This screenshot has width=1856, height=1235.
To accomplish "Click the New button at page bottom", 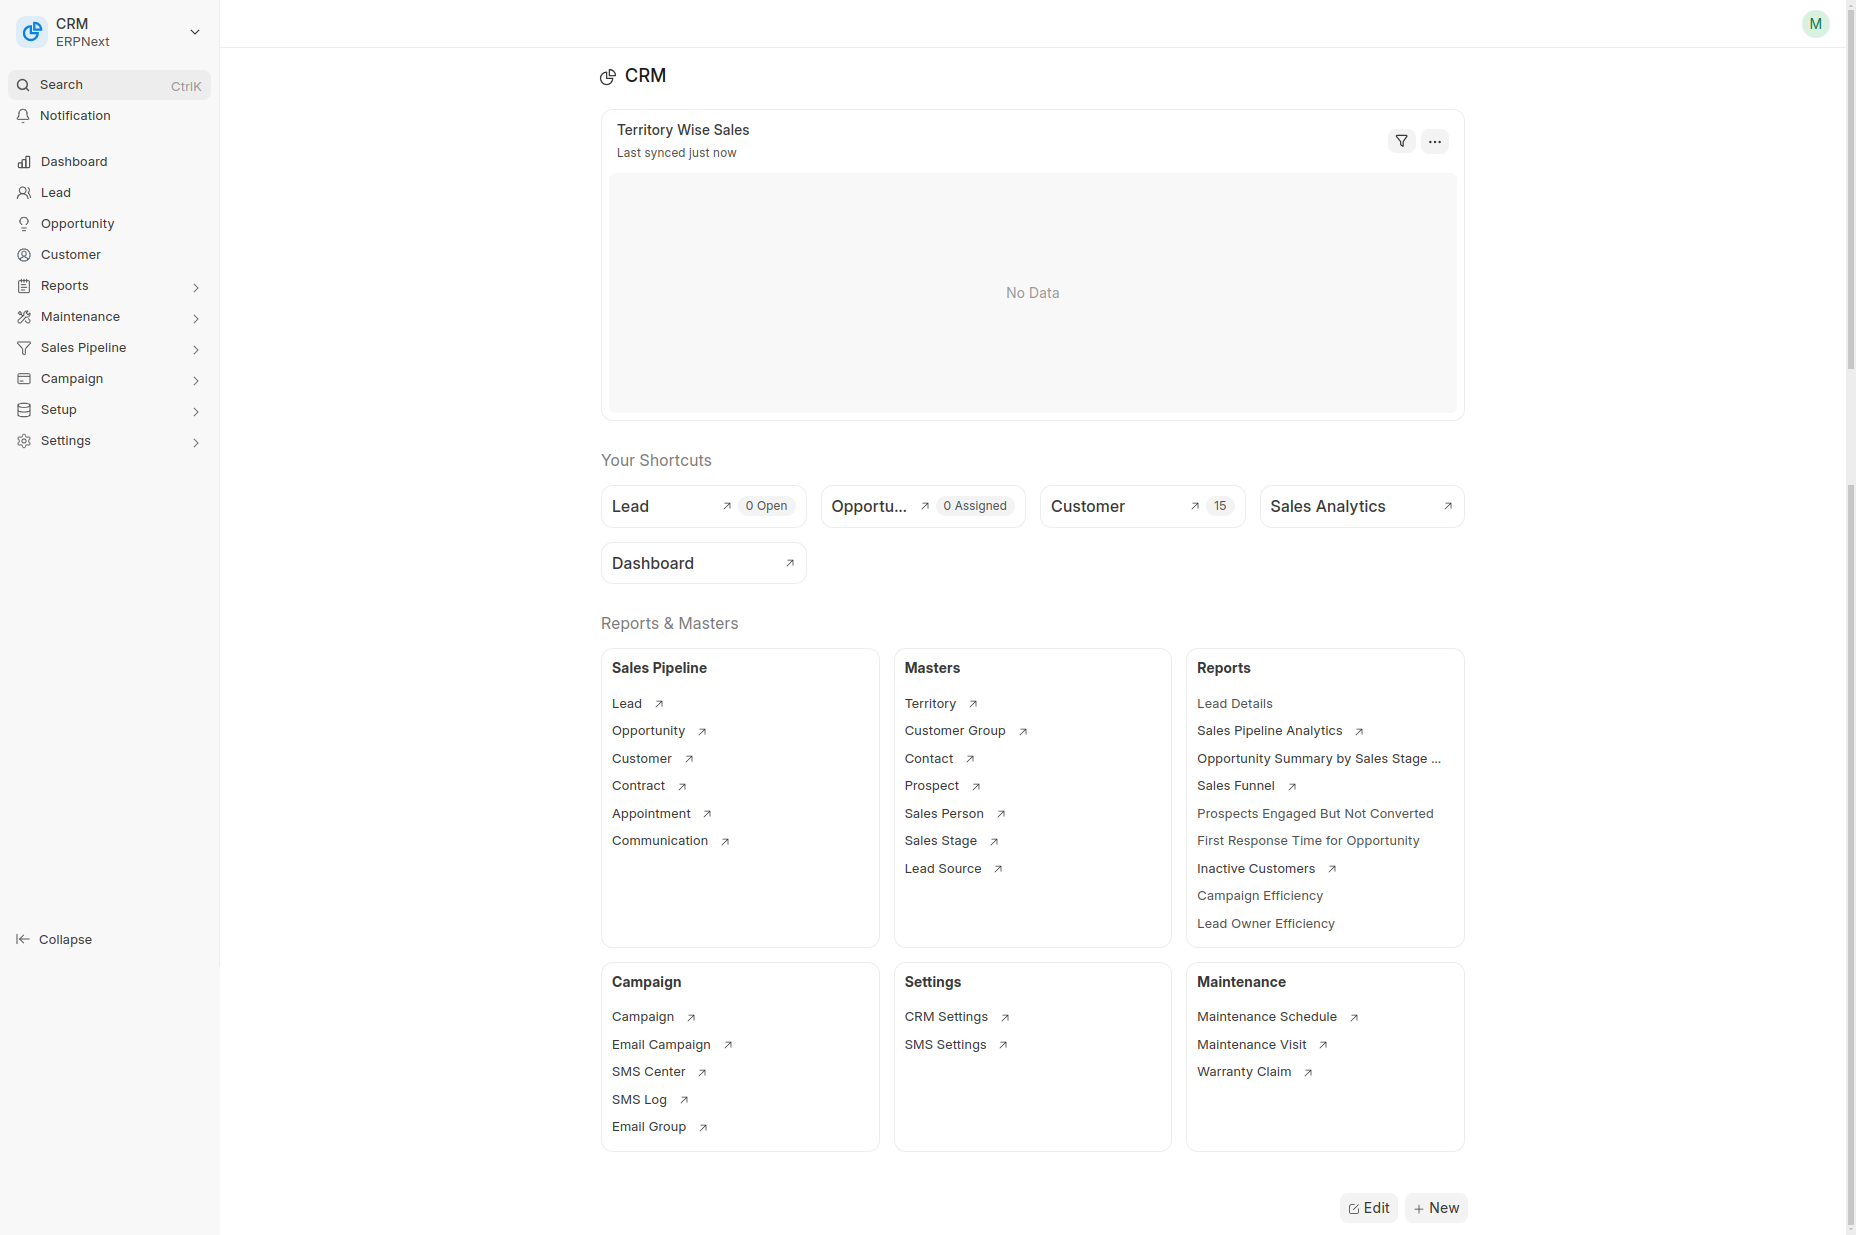I will pyautogui.click(x=1435, y=1208).
